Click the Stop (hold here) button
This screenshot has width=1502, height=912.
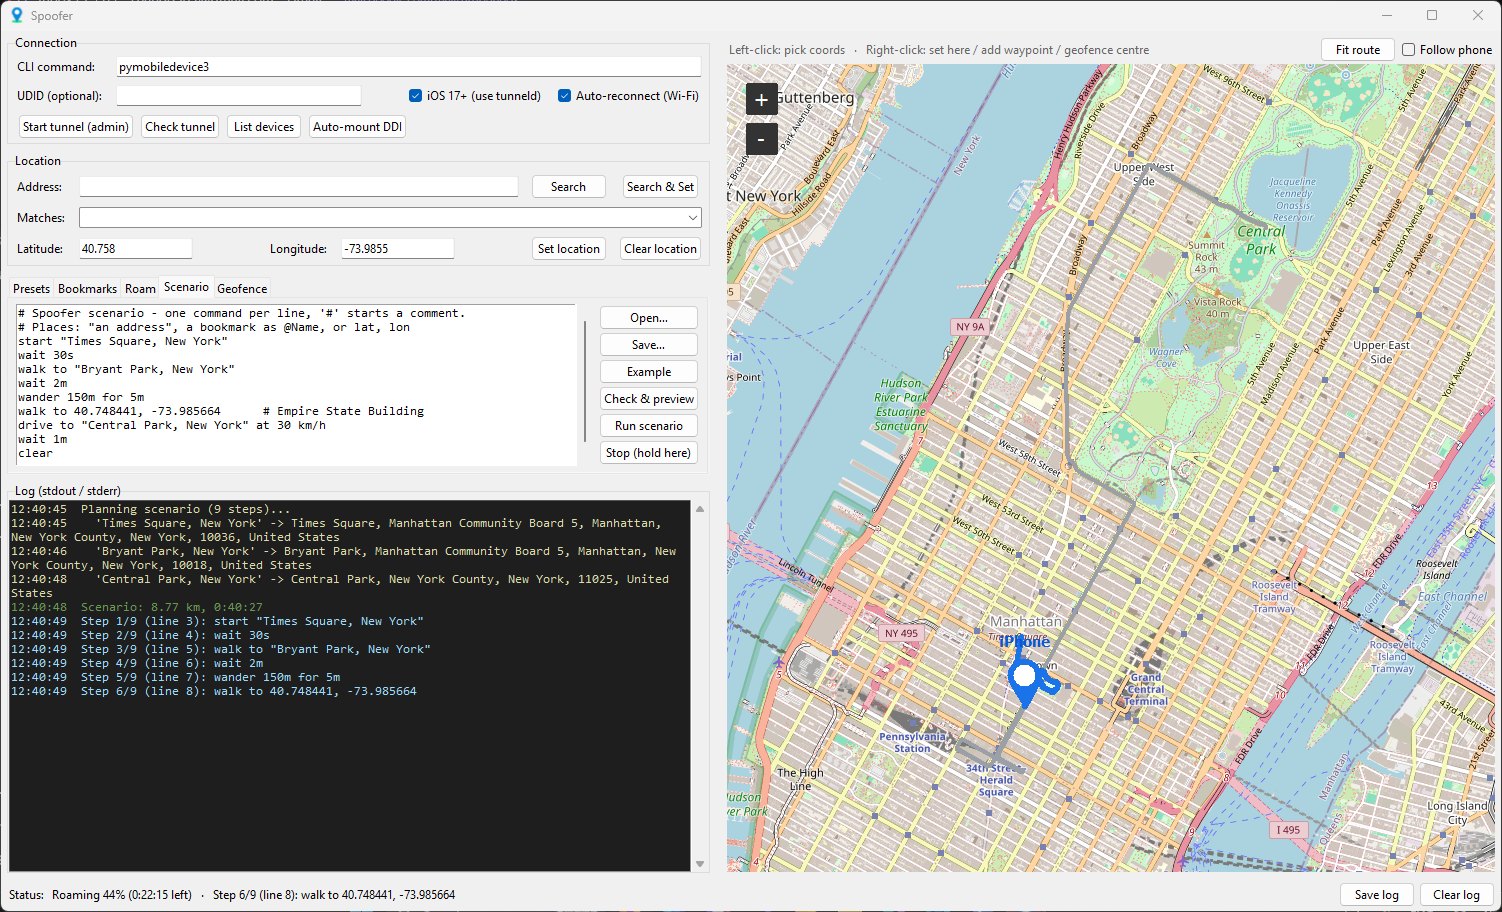point(649,453)
